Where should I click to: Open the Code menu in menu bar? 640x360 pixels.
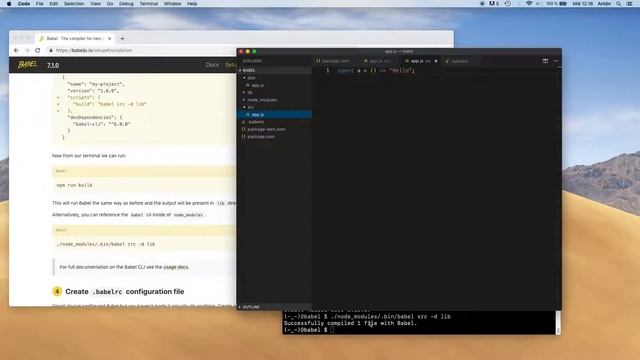click(x=24, y=4)
